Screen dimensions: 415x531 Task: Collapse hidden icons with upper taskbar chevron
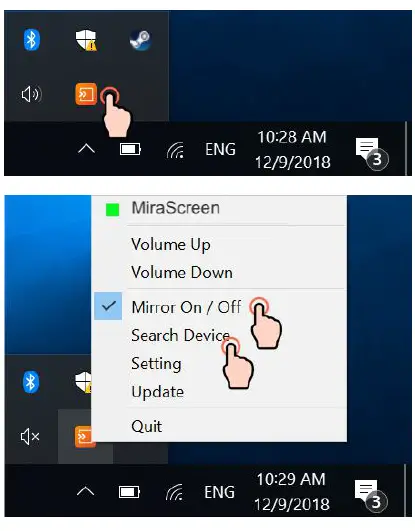(x=86, y=148)
